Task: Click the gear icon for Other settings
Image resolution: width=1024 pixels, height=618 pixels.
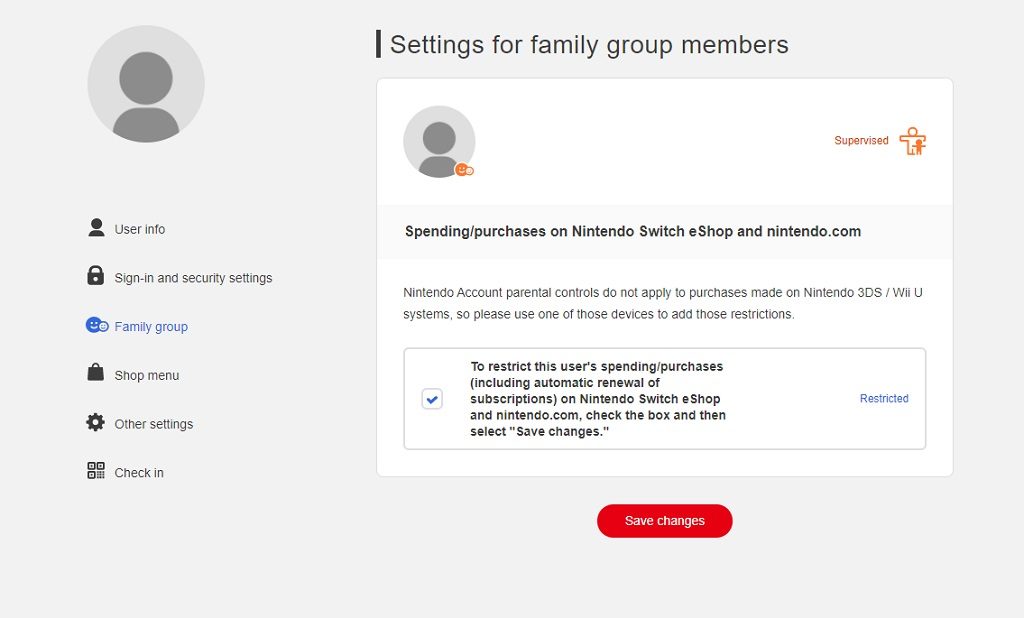Action: pos(95,423)
